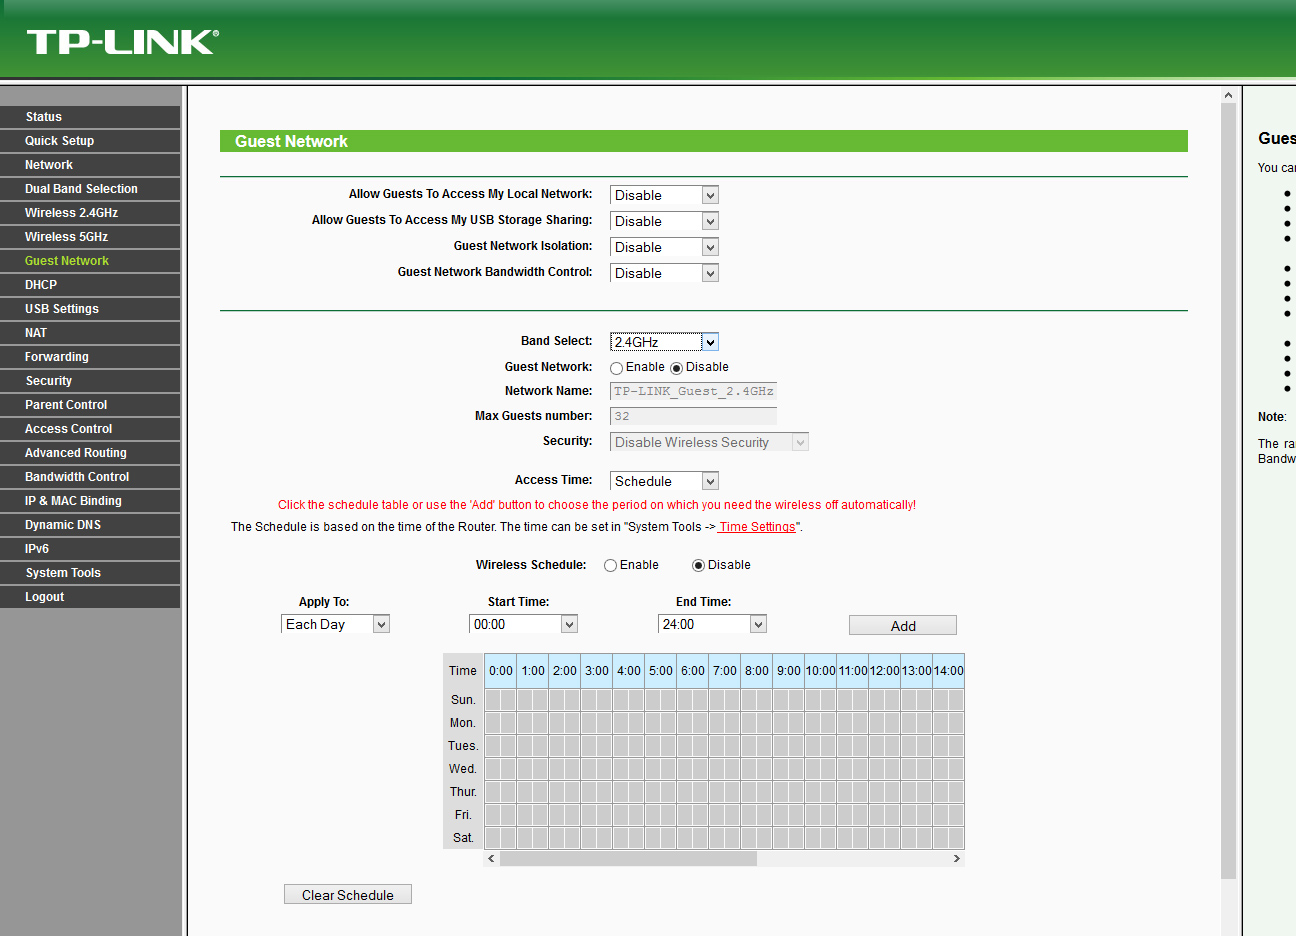This screenshot has height=936, width=1296.
Task: Go to System Tools menu
Action: pyautogui.click(x=63, y=573)
